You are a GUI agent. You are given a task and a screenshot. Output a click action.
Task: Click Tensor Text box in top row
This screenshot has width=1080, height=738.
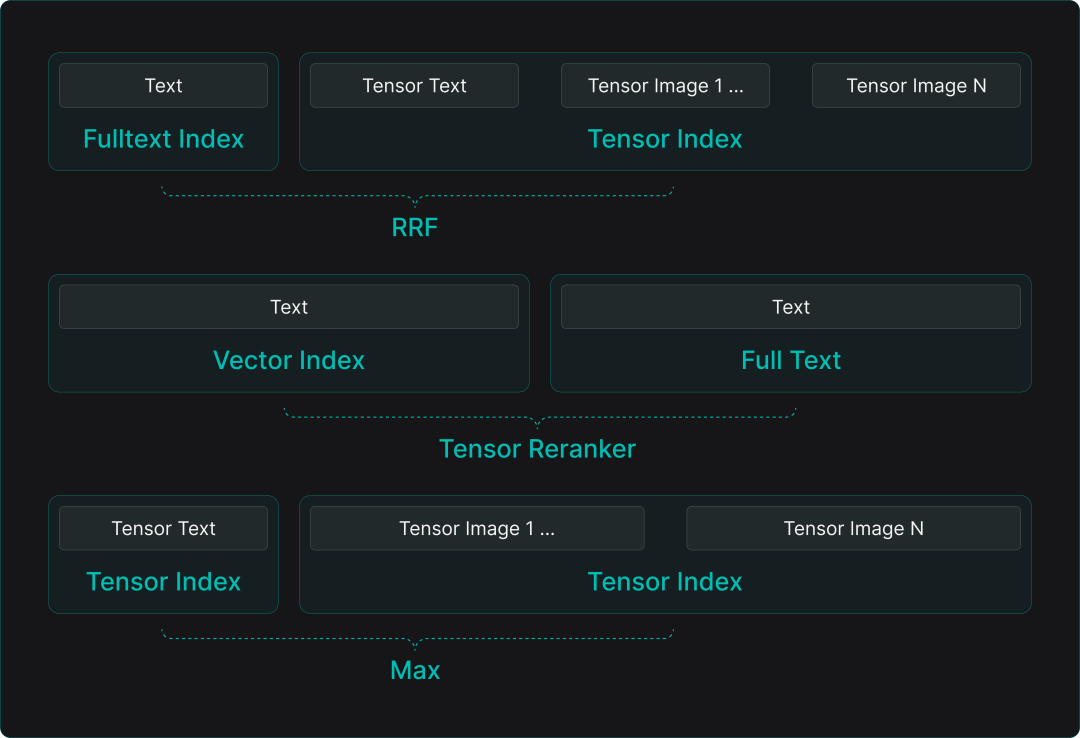[x=414, y=86]
